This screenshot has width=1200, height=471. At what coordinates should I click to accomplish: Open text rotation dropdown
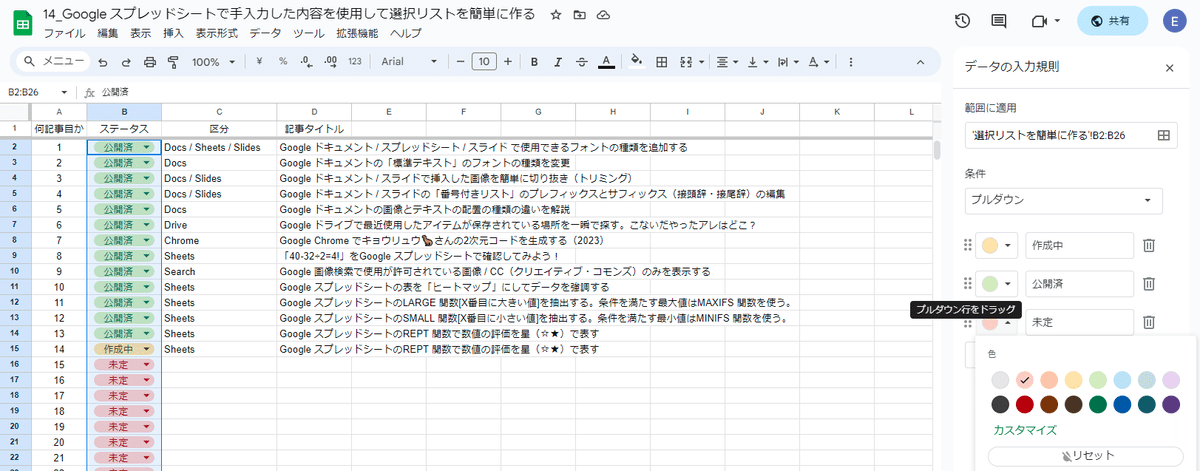tap(819, 62)
